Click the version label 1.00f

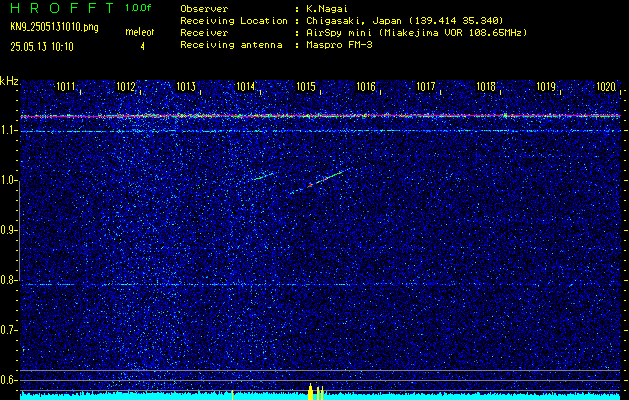(138, 8)
